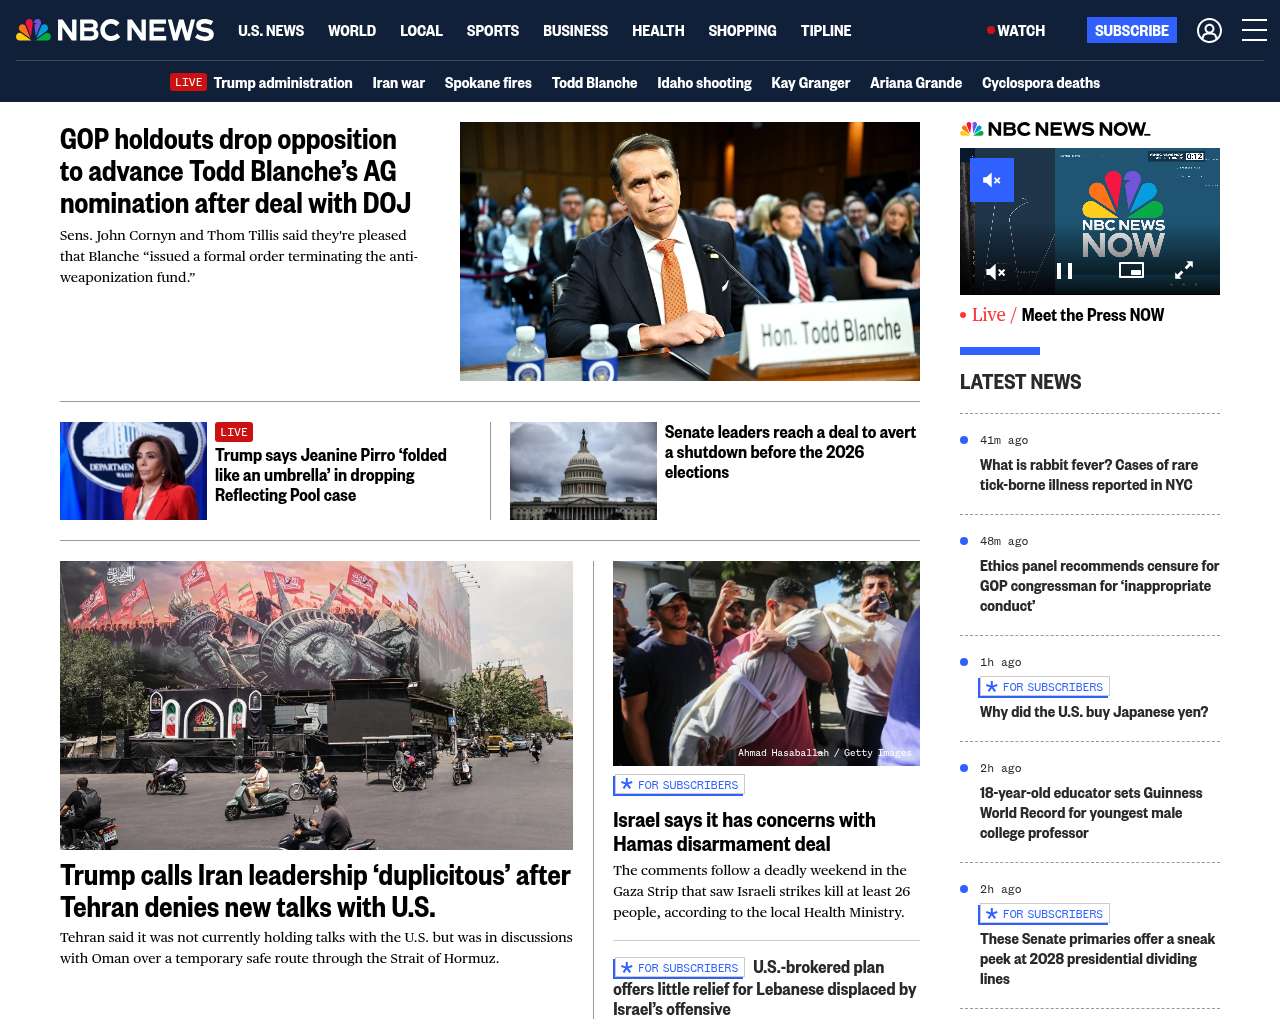Navigate to the Sports section

(493, 31)
